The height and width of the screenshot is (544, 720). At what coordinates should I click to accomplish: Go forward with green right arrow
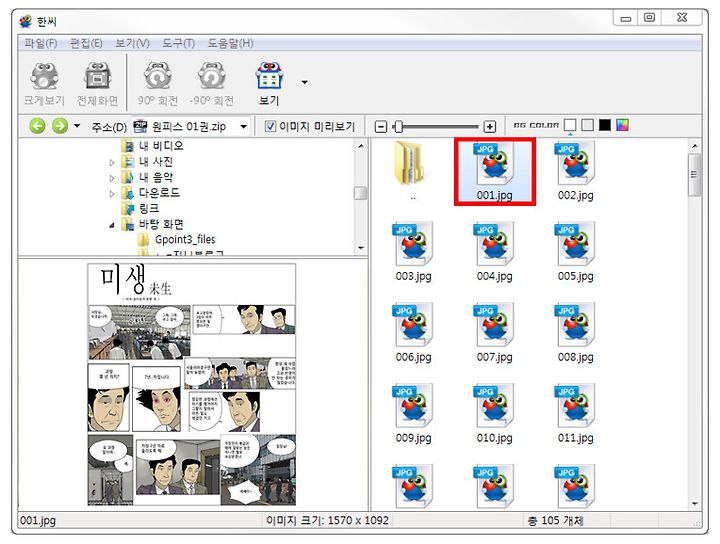(x=60, y=126)
